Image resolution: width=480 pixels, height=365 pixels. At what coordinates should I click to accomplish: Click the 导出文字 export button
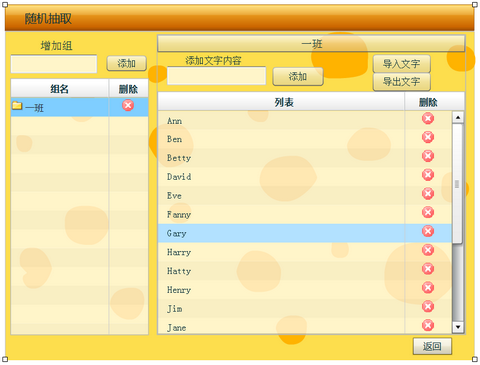click(x=402, y=82)
